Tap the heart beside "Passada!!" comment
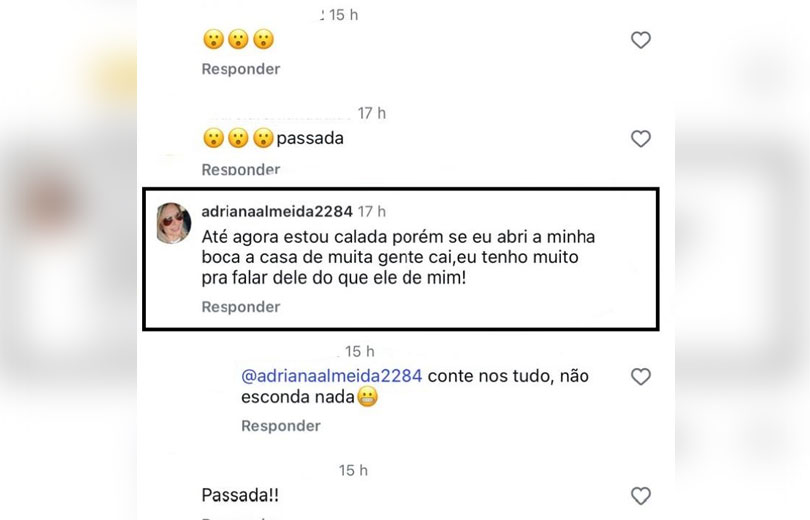 coord(641,496)
